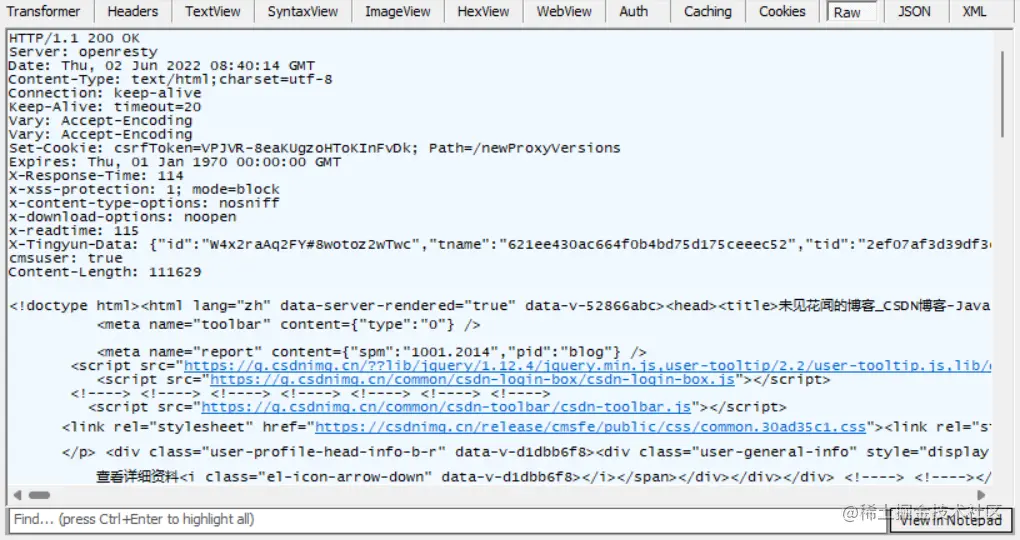Click the horizontal scrollbar left arrow
The width and height of the screenshot is (1020, 540).
pos(18,495)
